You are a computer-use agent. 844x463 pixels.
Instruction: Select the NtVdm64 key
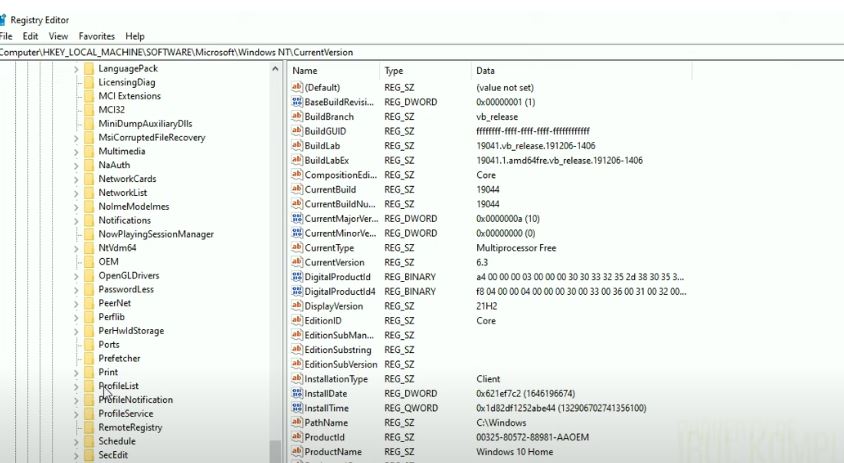(x=117, y=248)
